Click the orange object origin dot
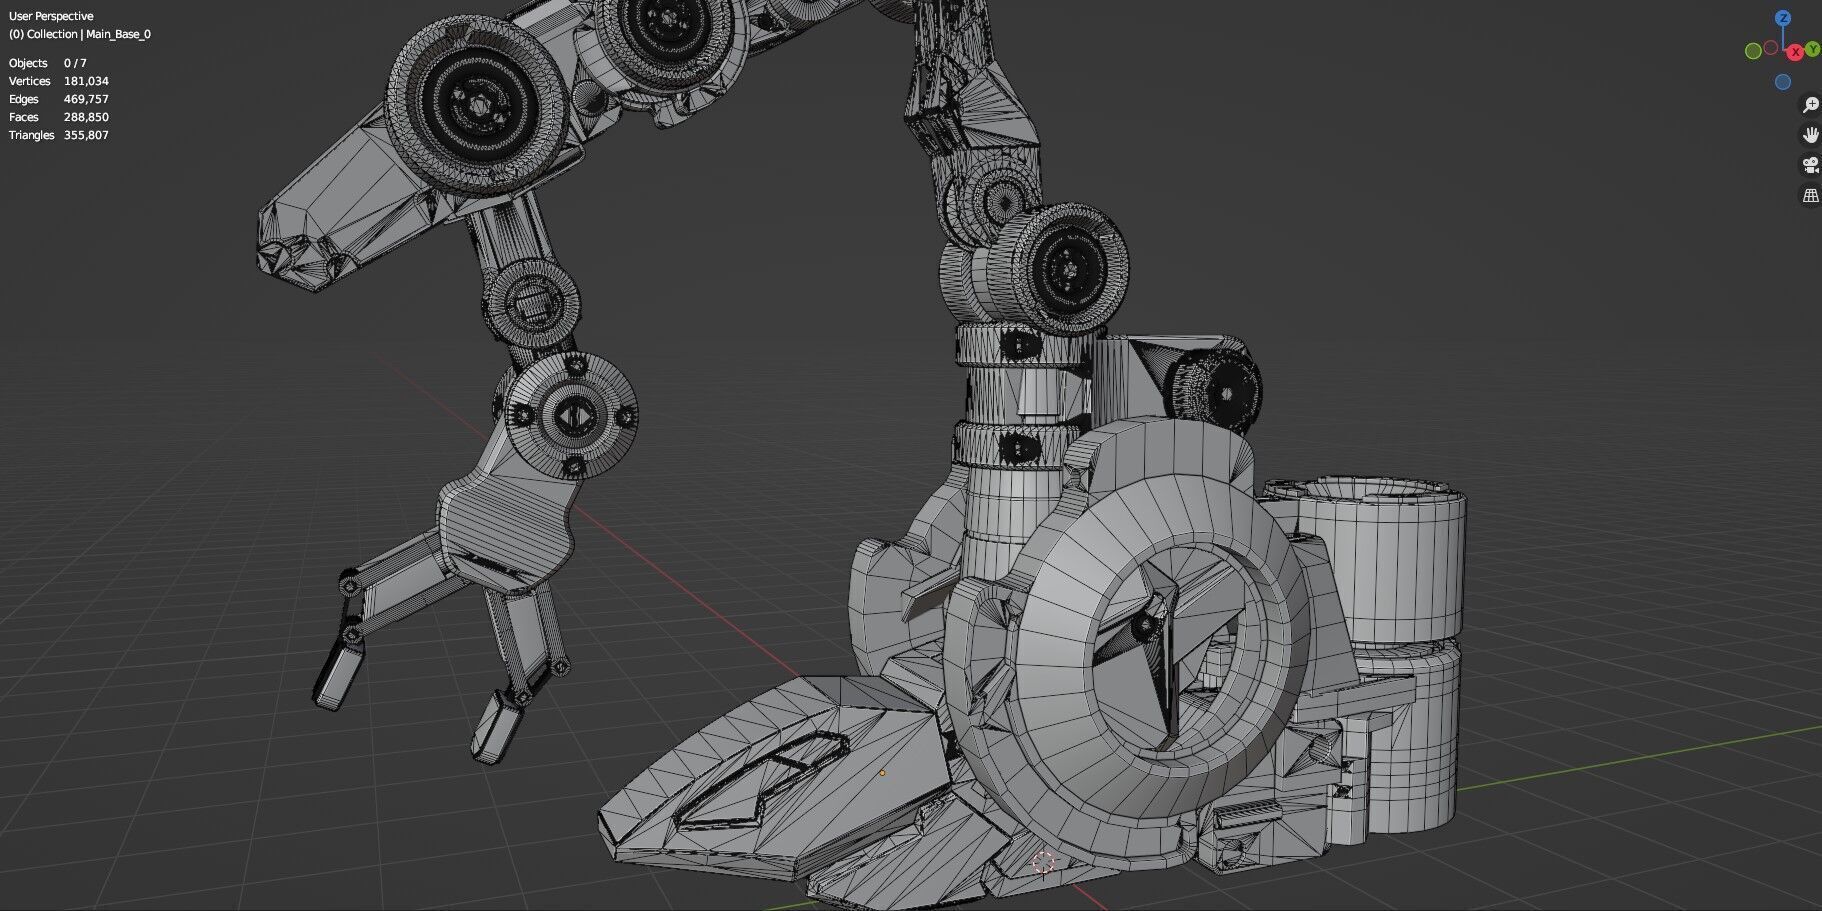 (x=882, y=772)
